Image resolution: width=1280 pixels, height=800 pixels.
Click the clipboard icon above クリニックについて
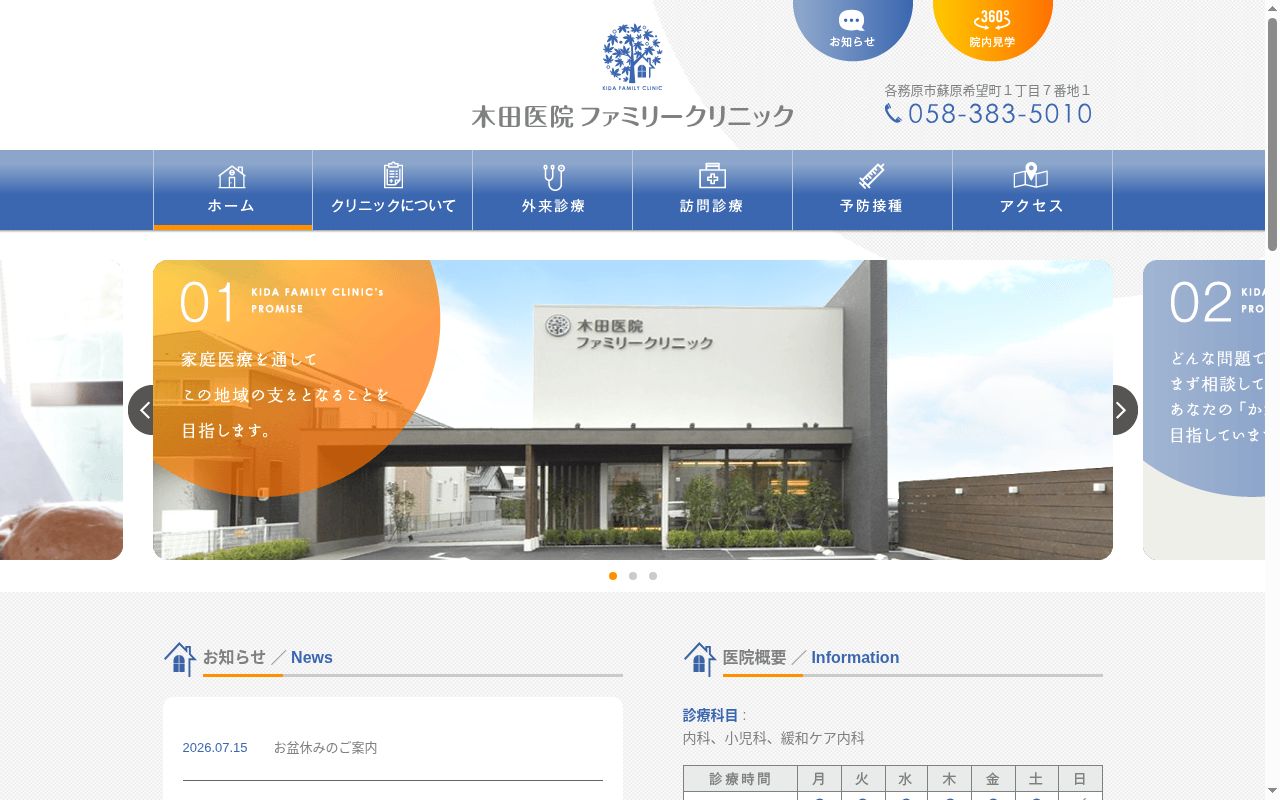click(393, 176)
